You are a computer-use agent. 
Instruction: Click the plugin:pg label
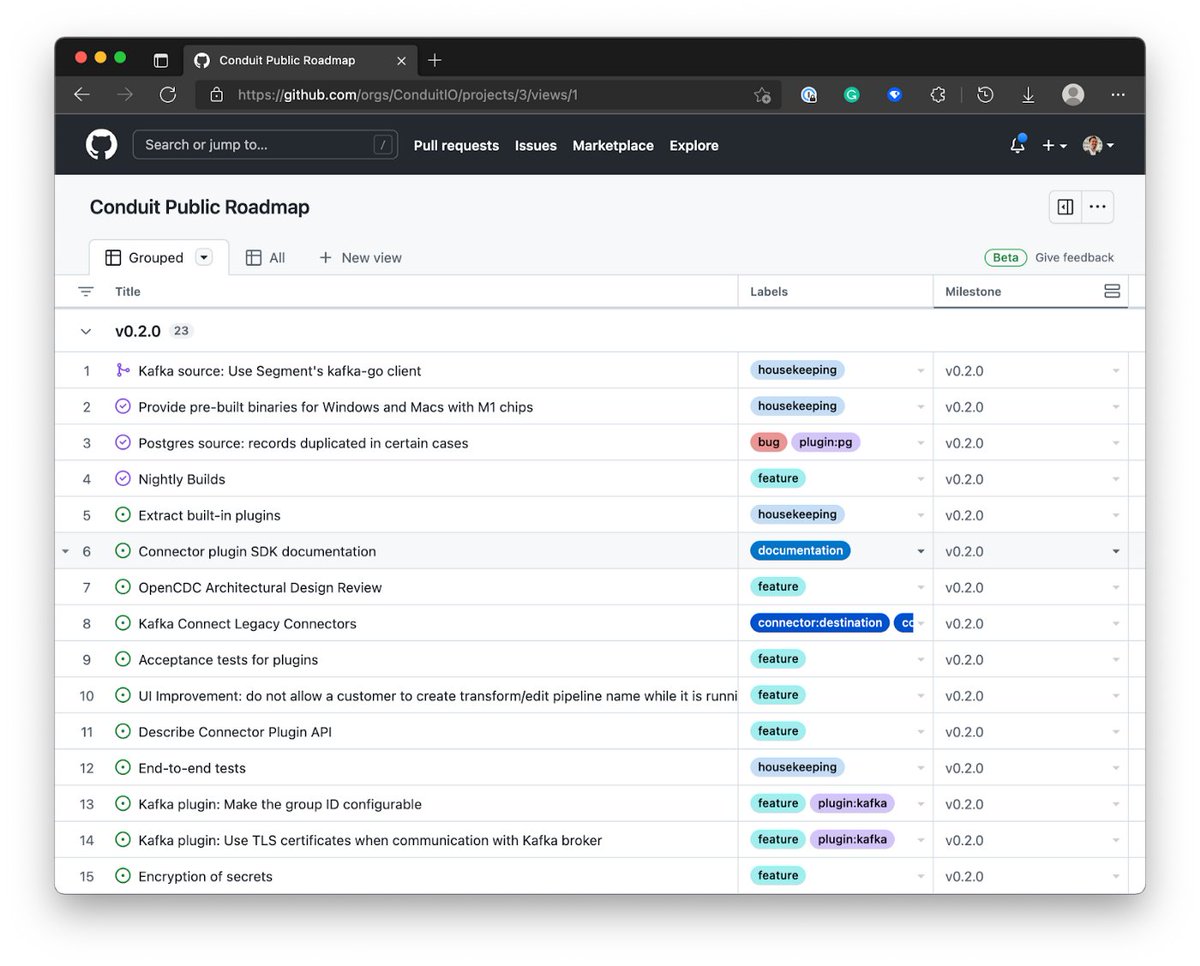coord(826,442)
